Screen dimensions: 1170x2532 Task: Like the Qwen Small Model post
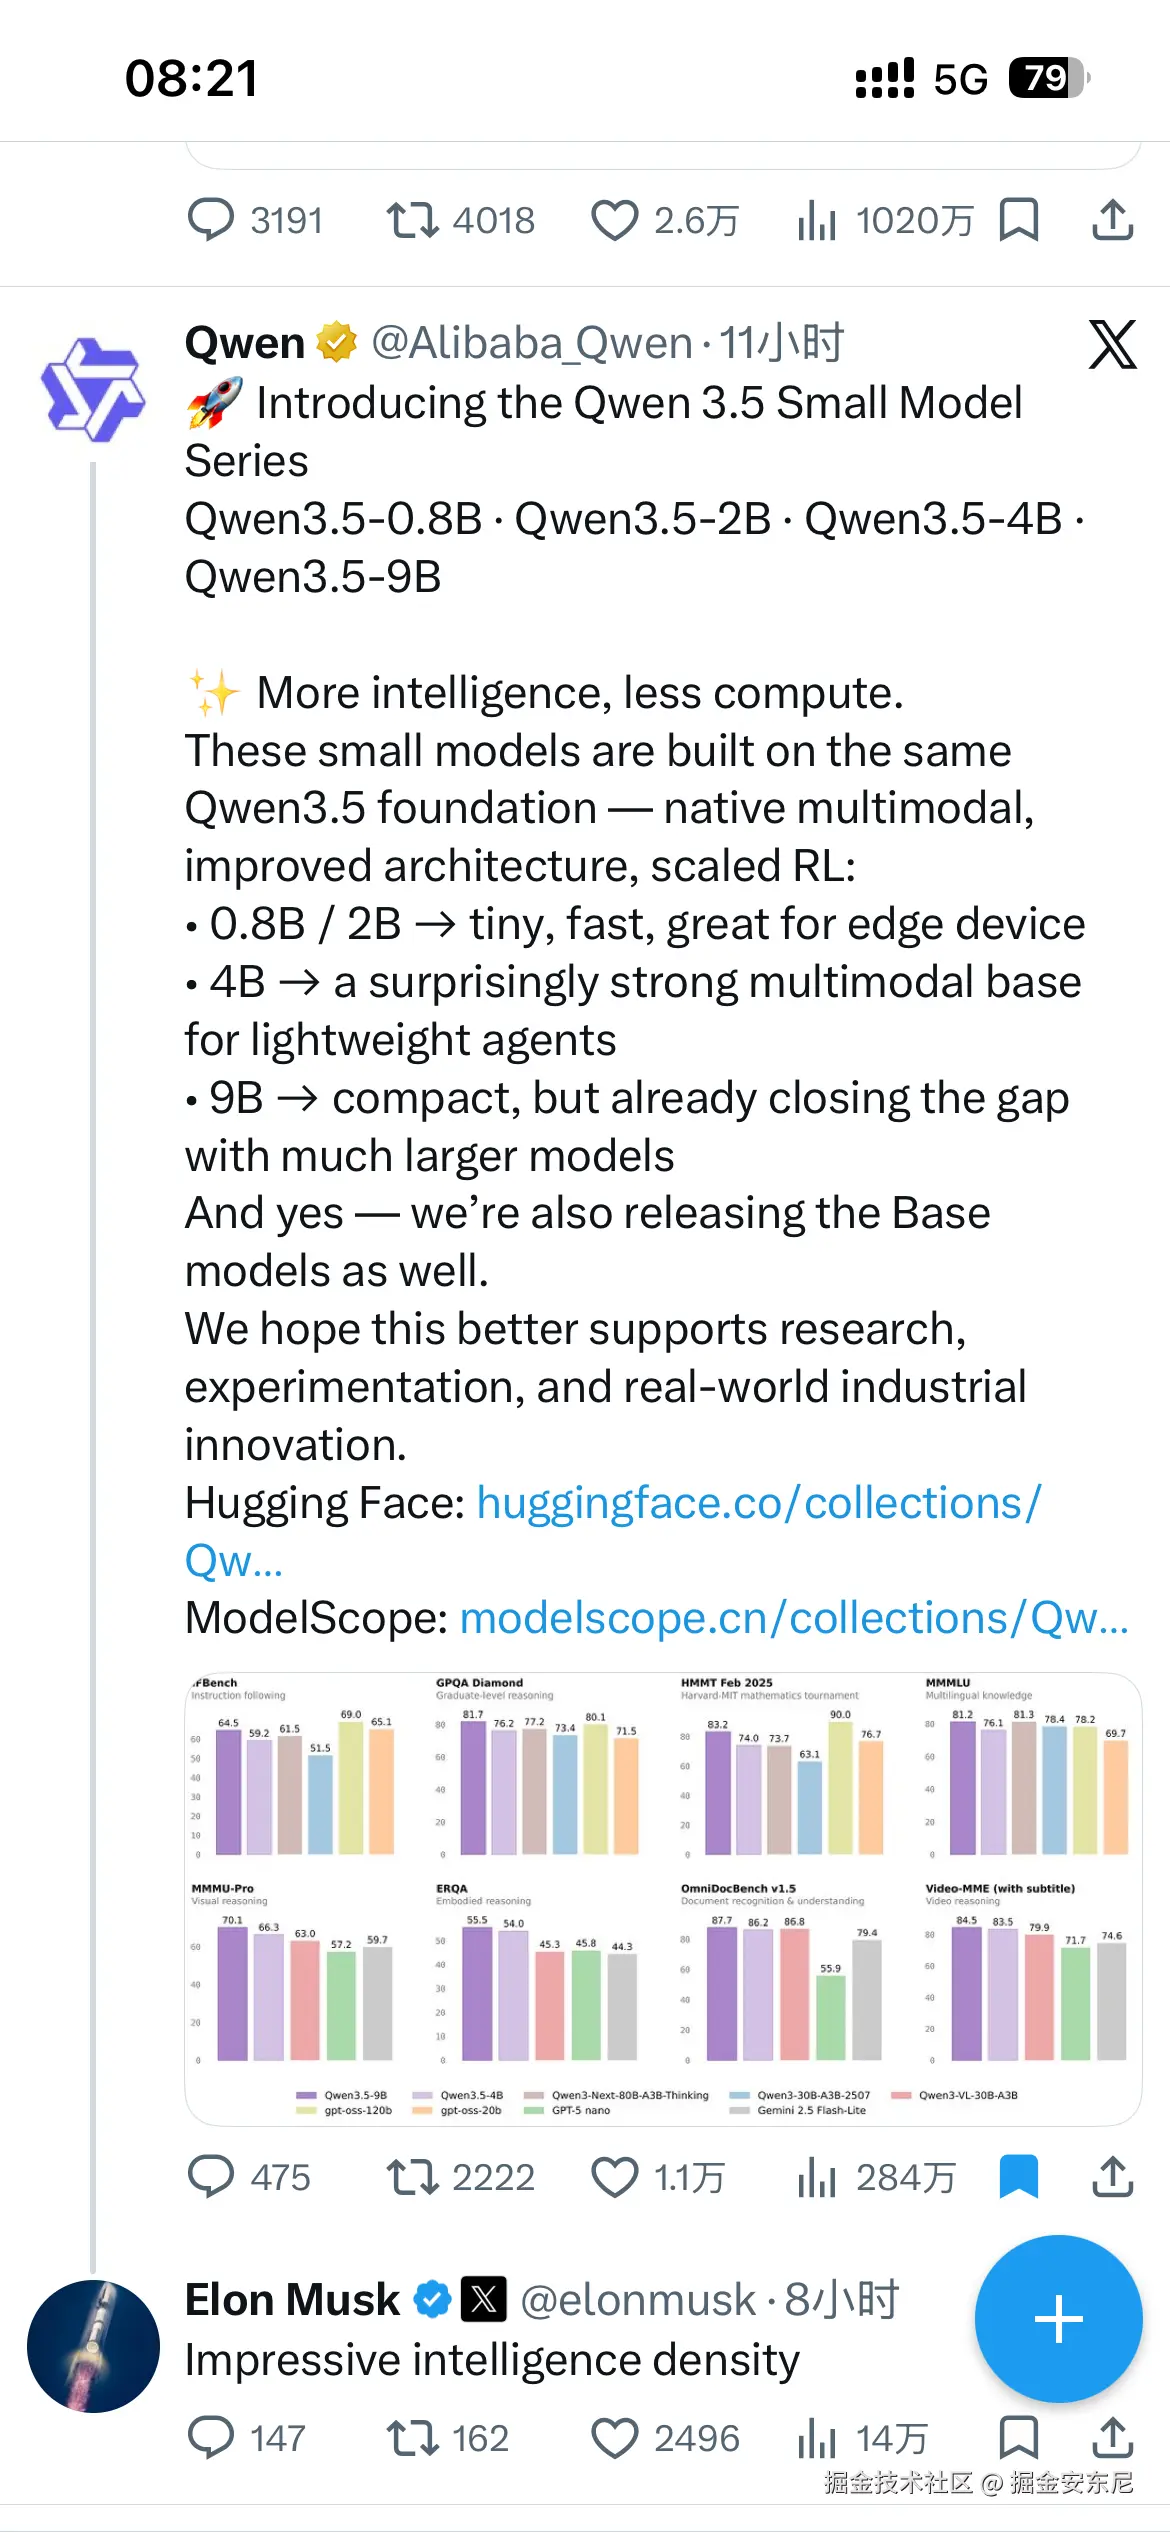coord(614,2177)
